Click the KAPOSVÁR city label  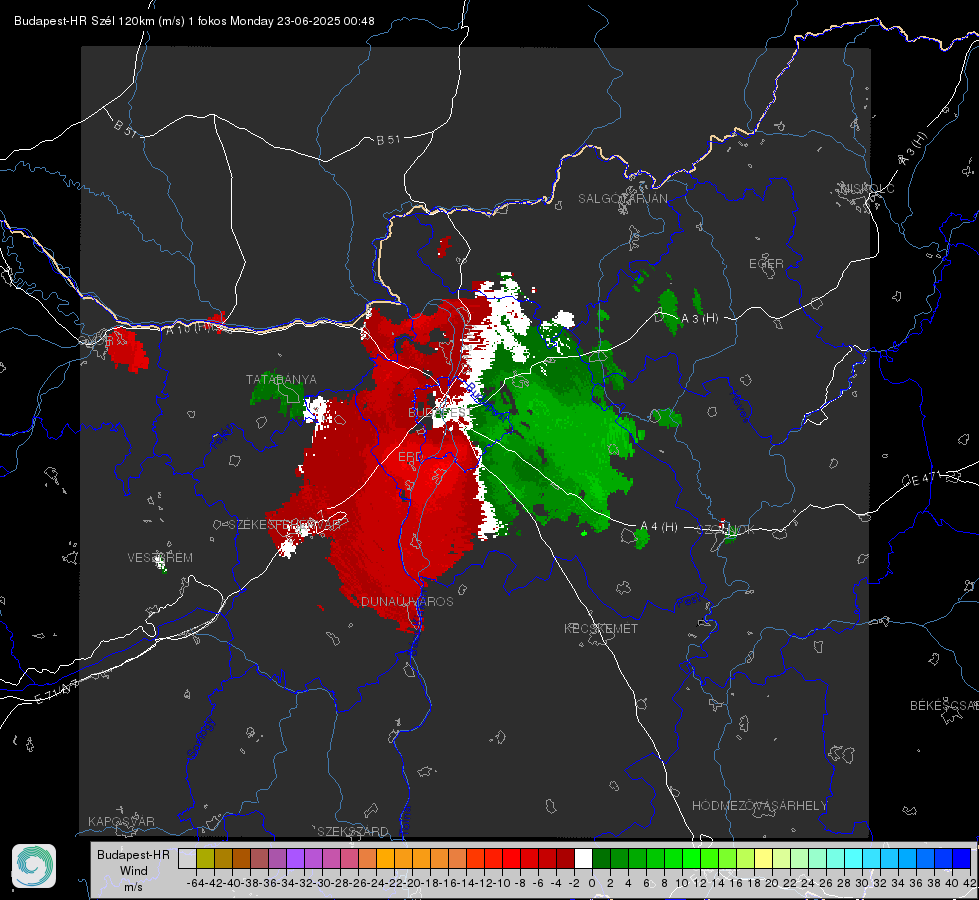click(x=121, y=821)
